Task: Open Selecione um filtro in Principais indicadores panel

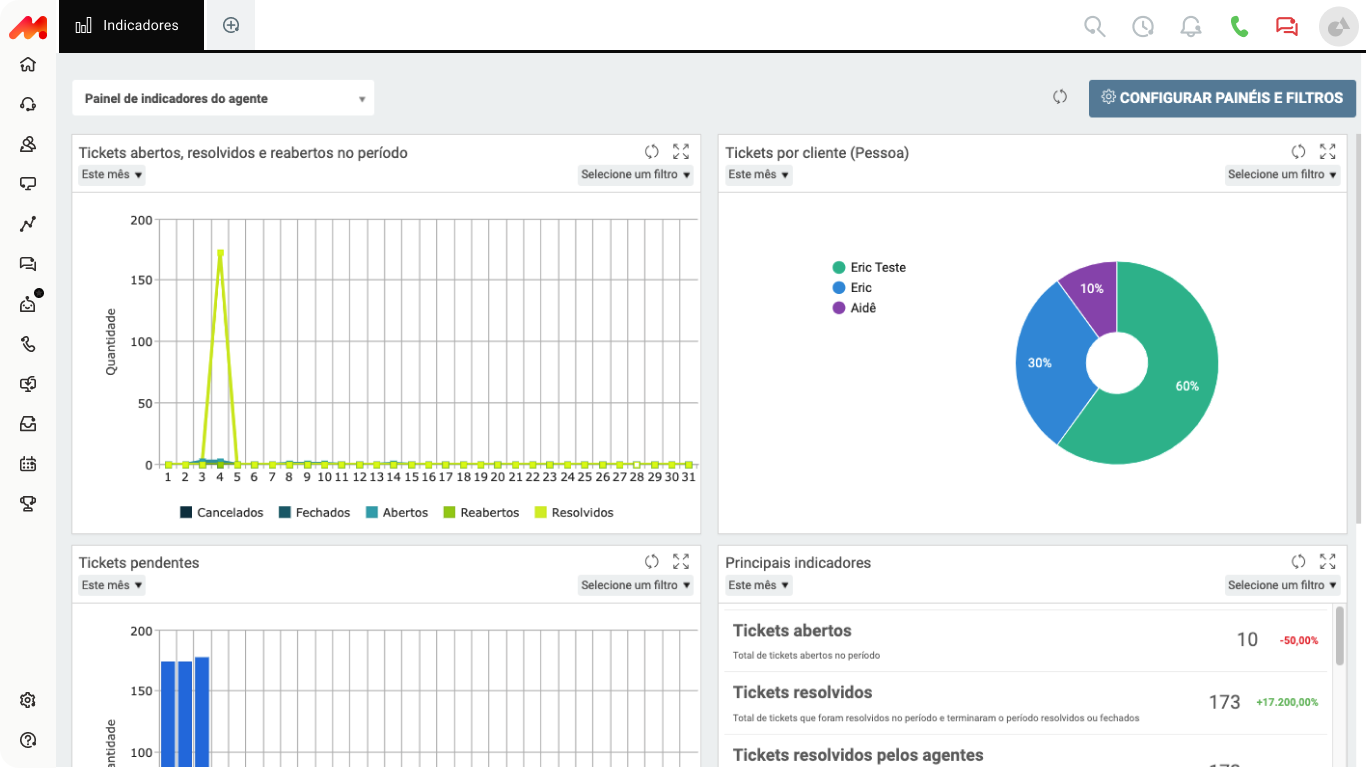Action: click(1283, 585)
